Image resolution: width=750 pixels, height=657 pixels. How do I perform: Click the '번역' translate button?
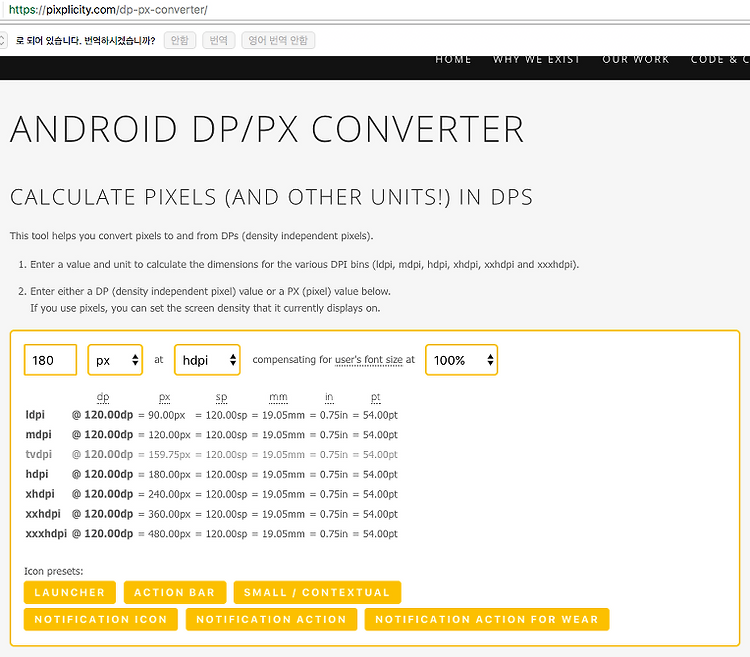(x=219, y=40)
